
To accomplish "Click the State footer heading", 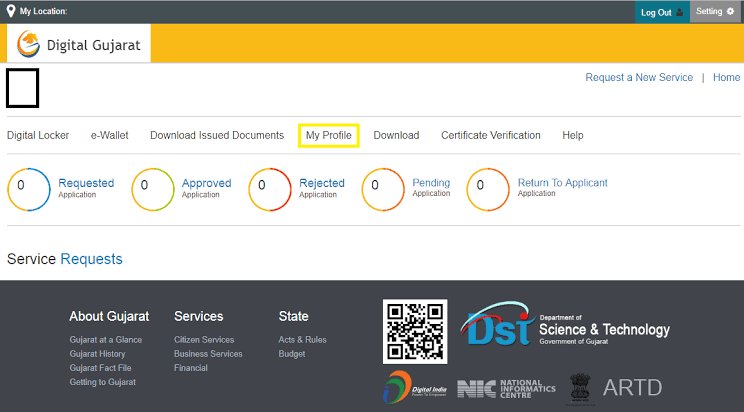I will [293, 316].
